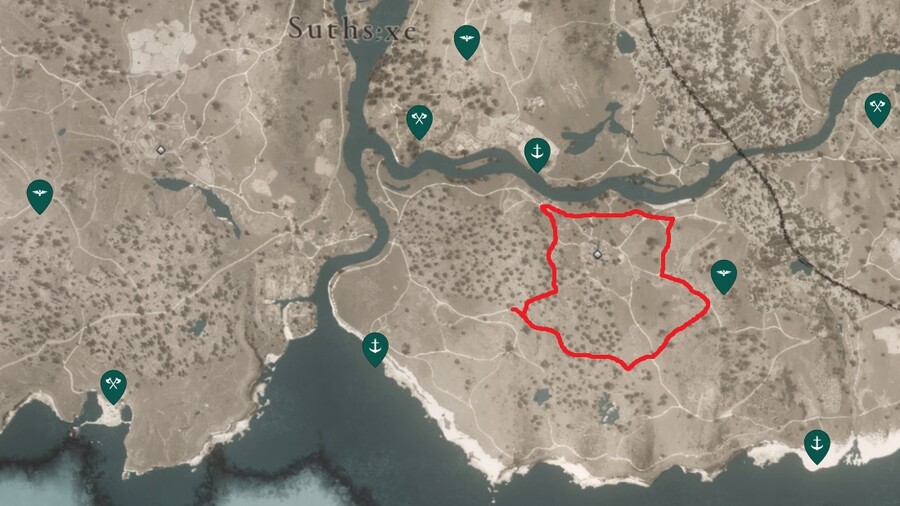Click the eagle marker east of red outline

coord(724,277)
